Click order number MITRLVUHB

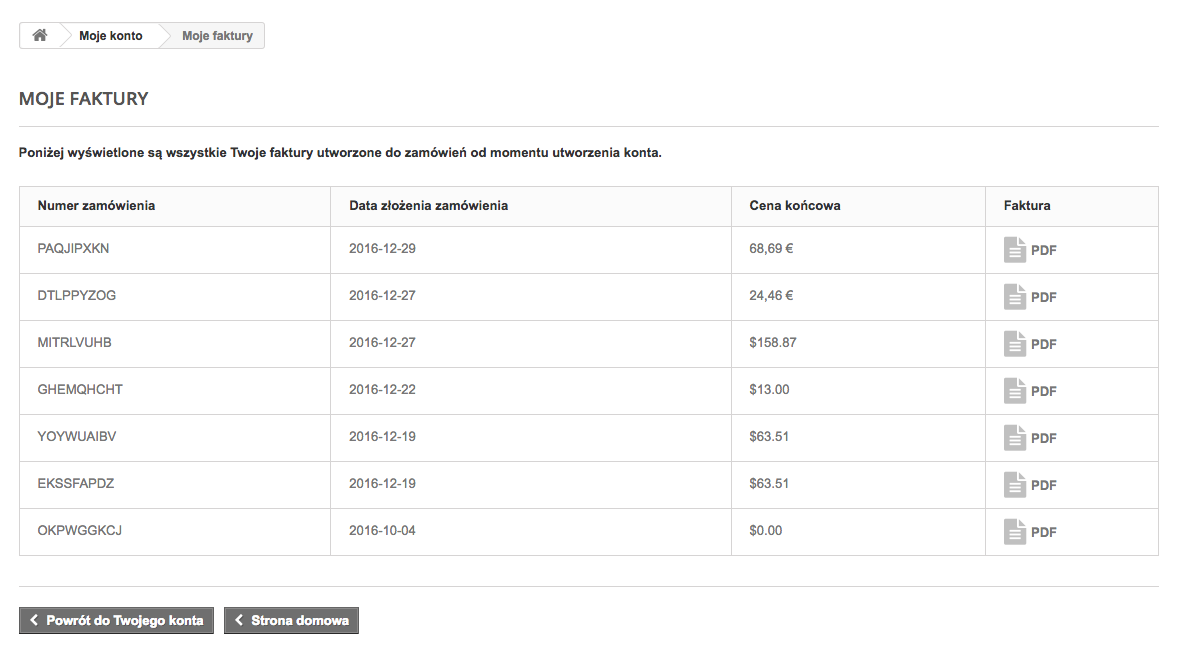pyautogui.click(x=74, y=343)
